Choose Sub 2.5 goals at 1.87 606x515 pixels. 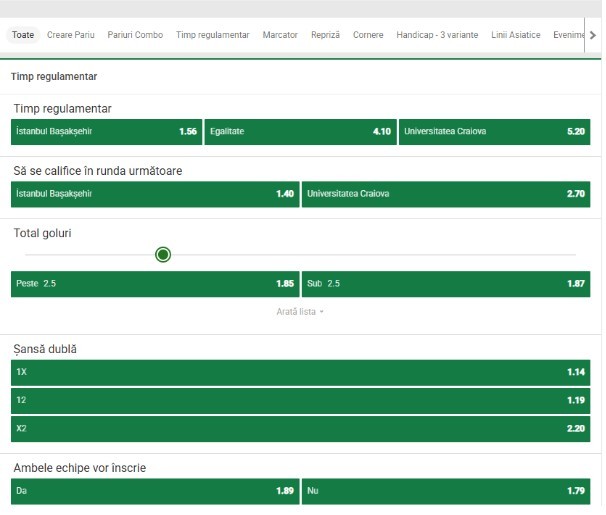[x=446, y=284]
